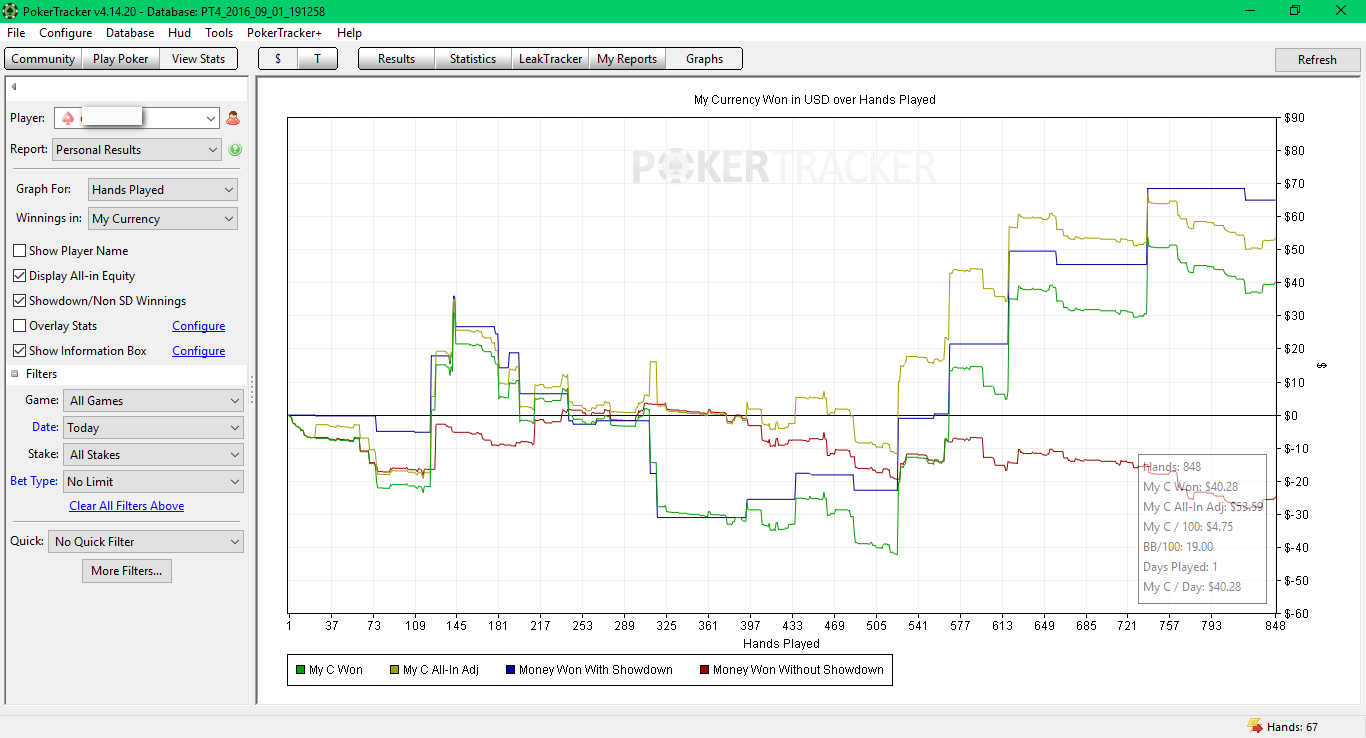Click the green My C Won legend swatch
The width and height of the screenshot is (1366, 738).
300,670
